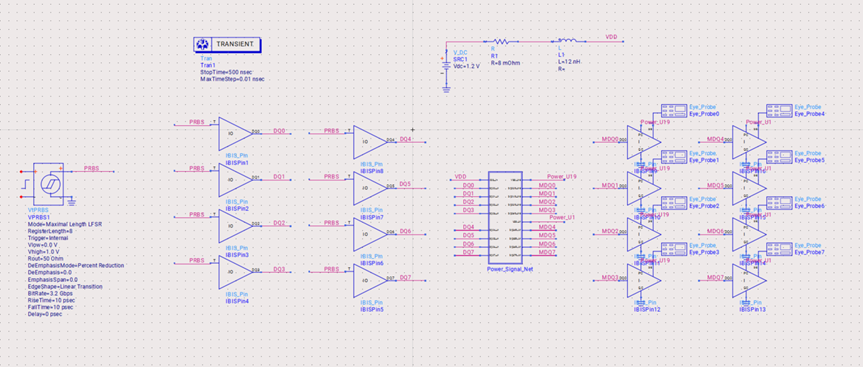Screen dimensions: 863x367
Task: Click the L=12 nH inductor value
Action: (569, 62)
